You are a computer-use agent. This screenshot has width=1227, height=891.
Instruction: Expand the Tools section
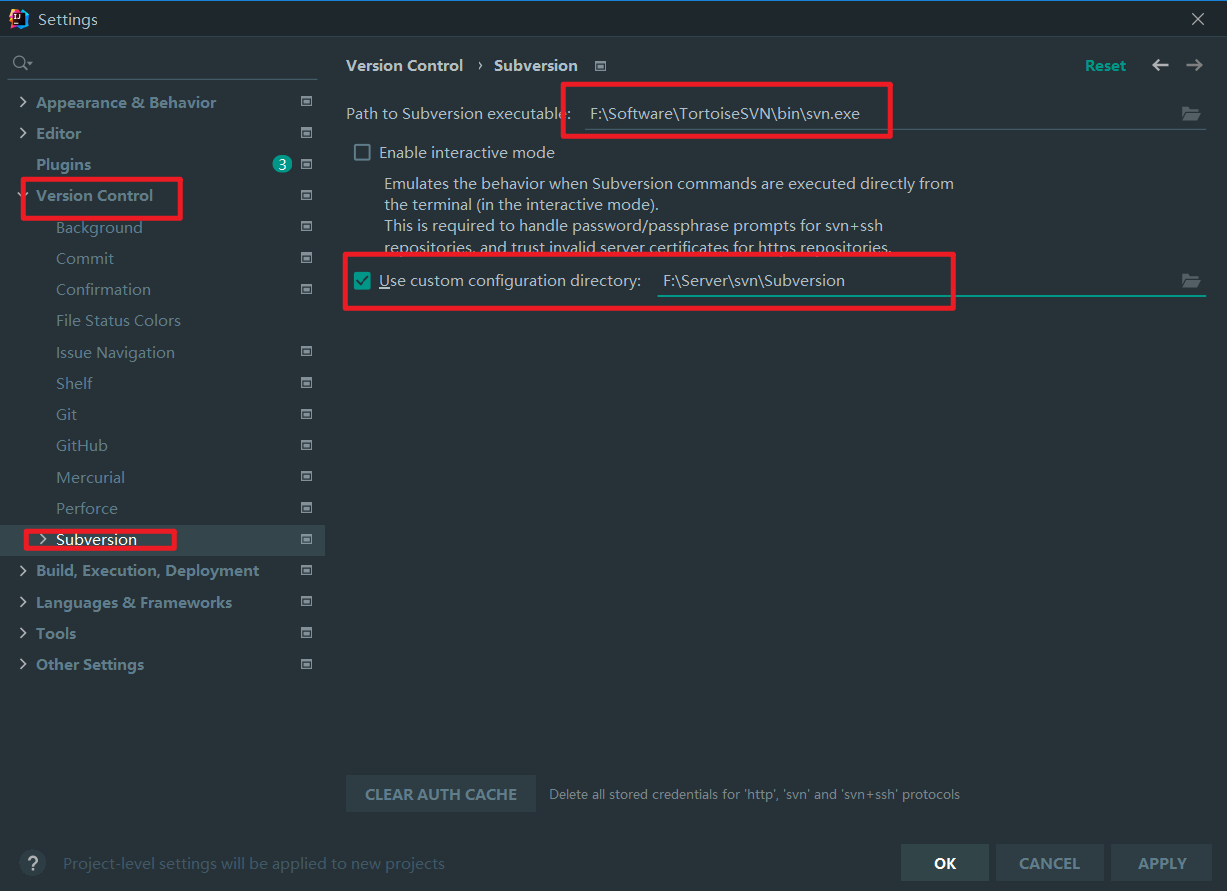tap(23, 633)
